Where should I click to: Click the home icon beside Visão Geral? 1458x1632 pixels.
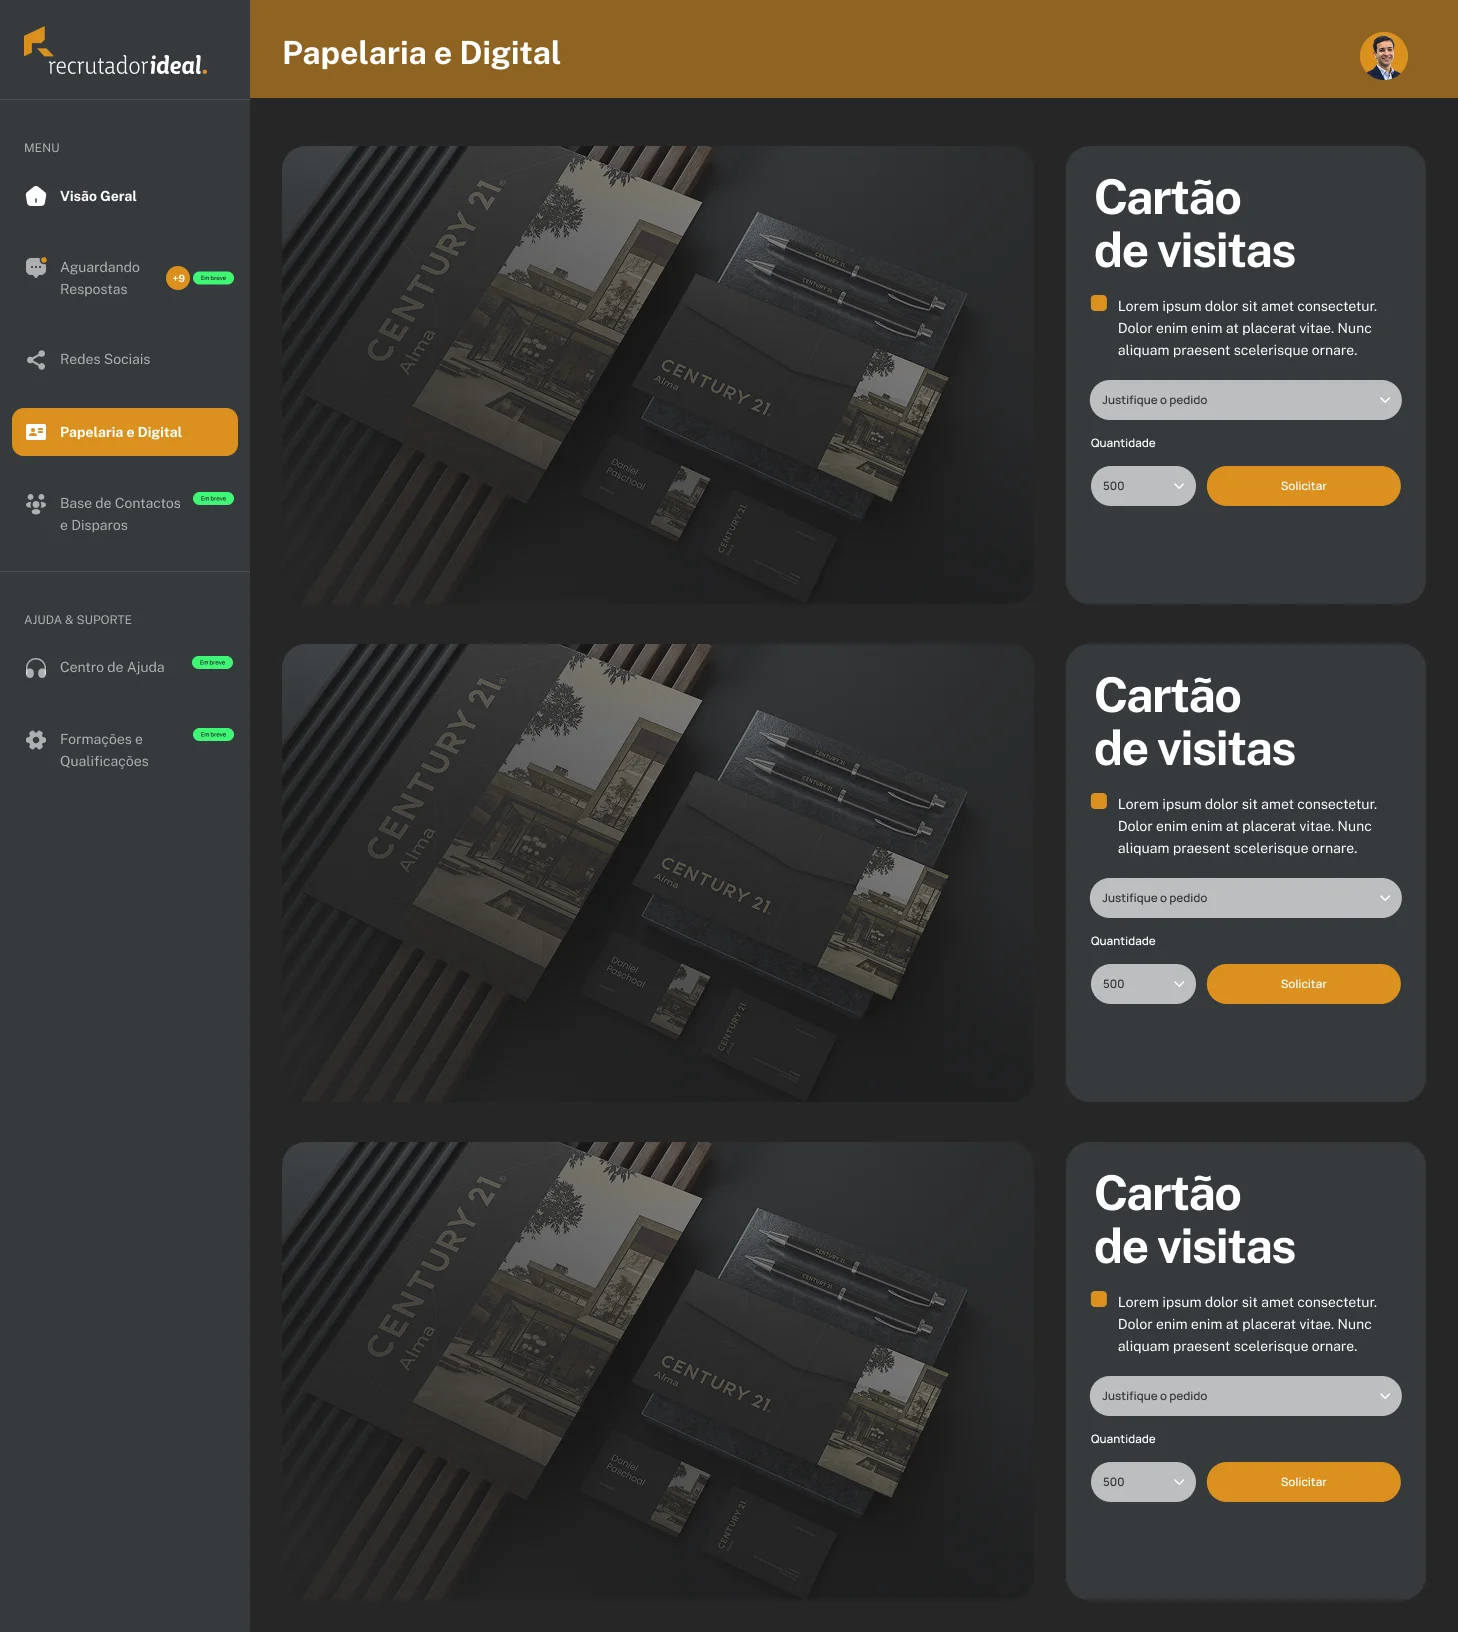click(x=36, y=196)
